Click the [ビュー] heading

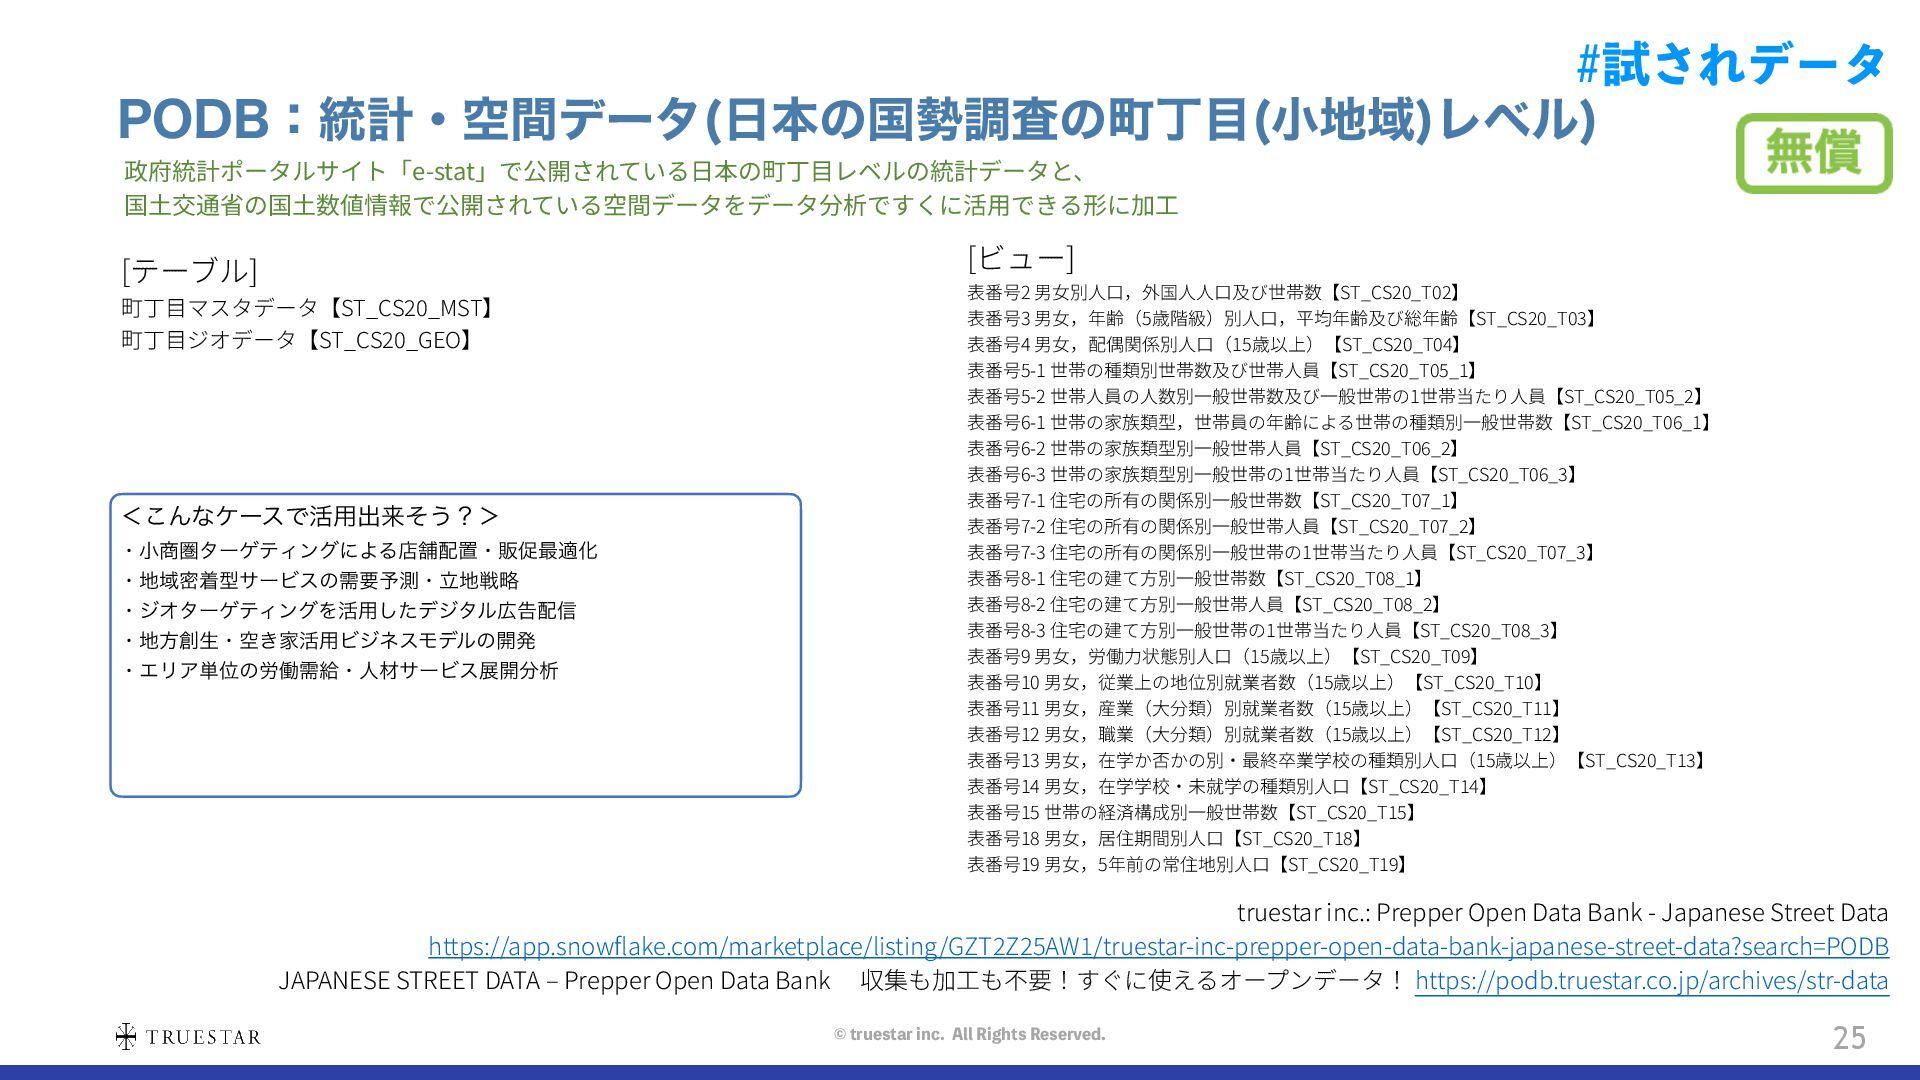(1020, 258)
